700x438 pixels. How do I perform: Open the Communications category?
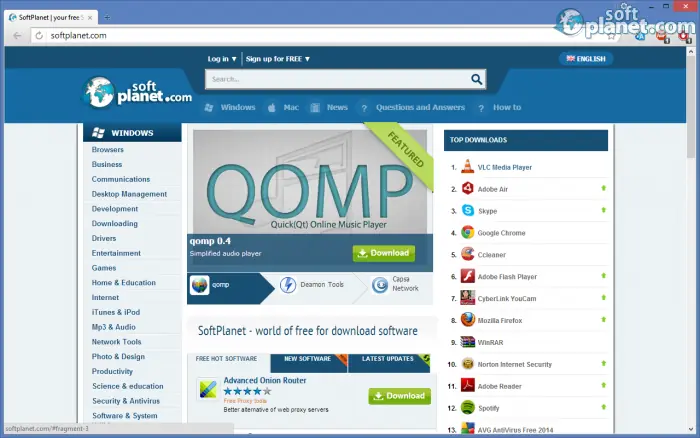click(x=121, y=179)
